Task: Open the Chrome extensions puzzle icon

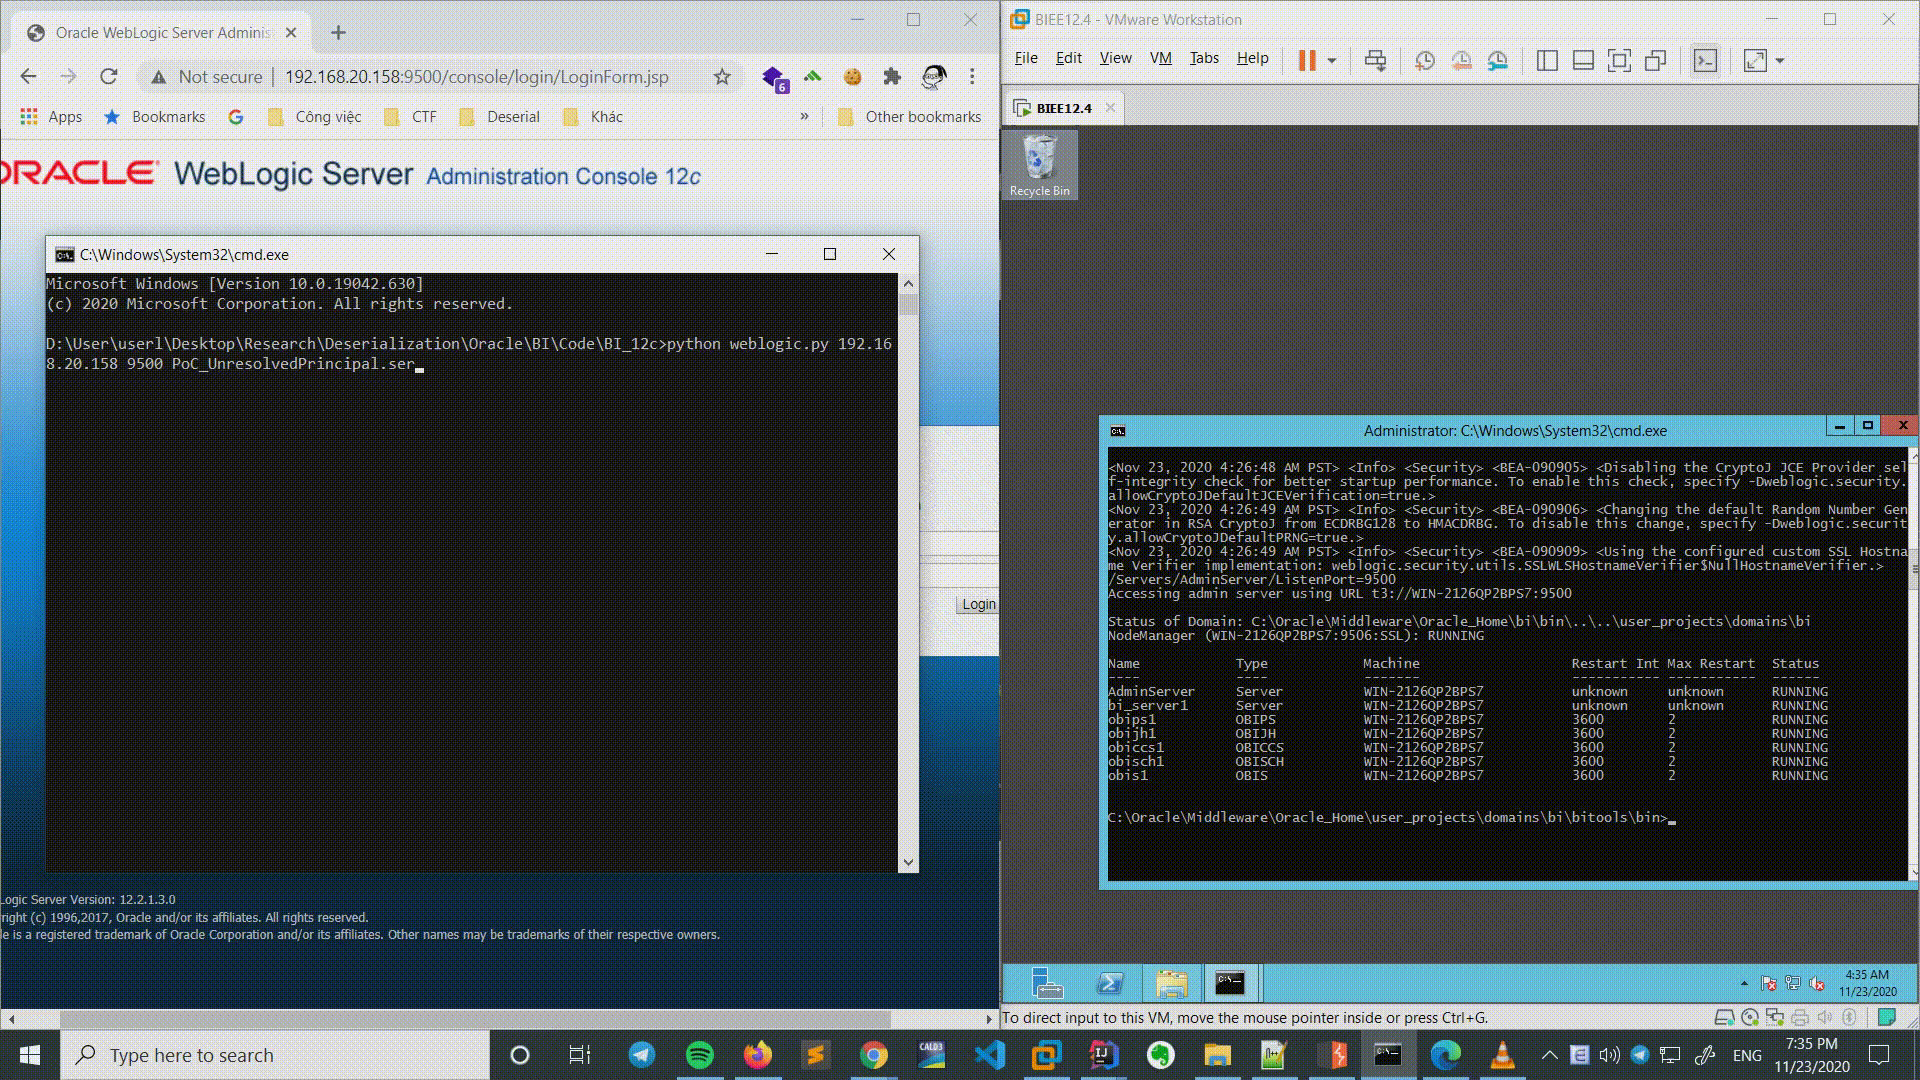Action: (x=892, y=76)
